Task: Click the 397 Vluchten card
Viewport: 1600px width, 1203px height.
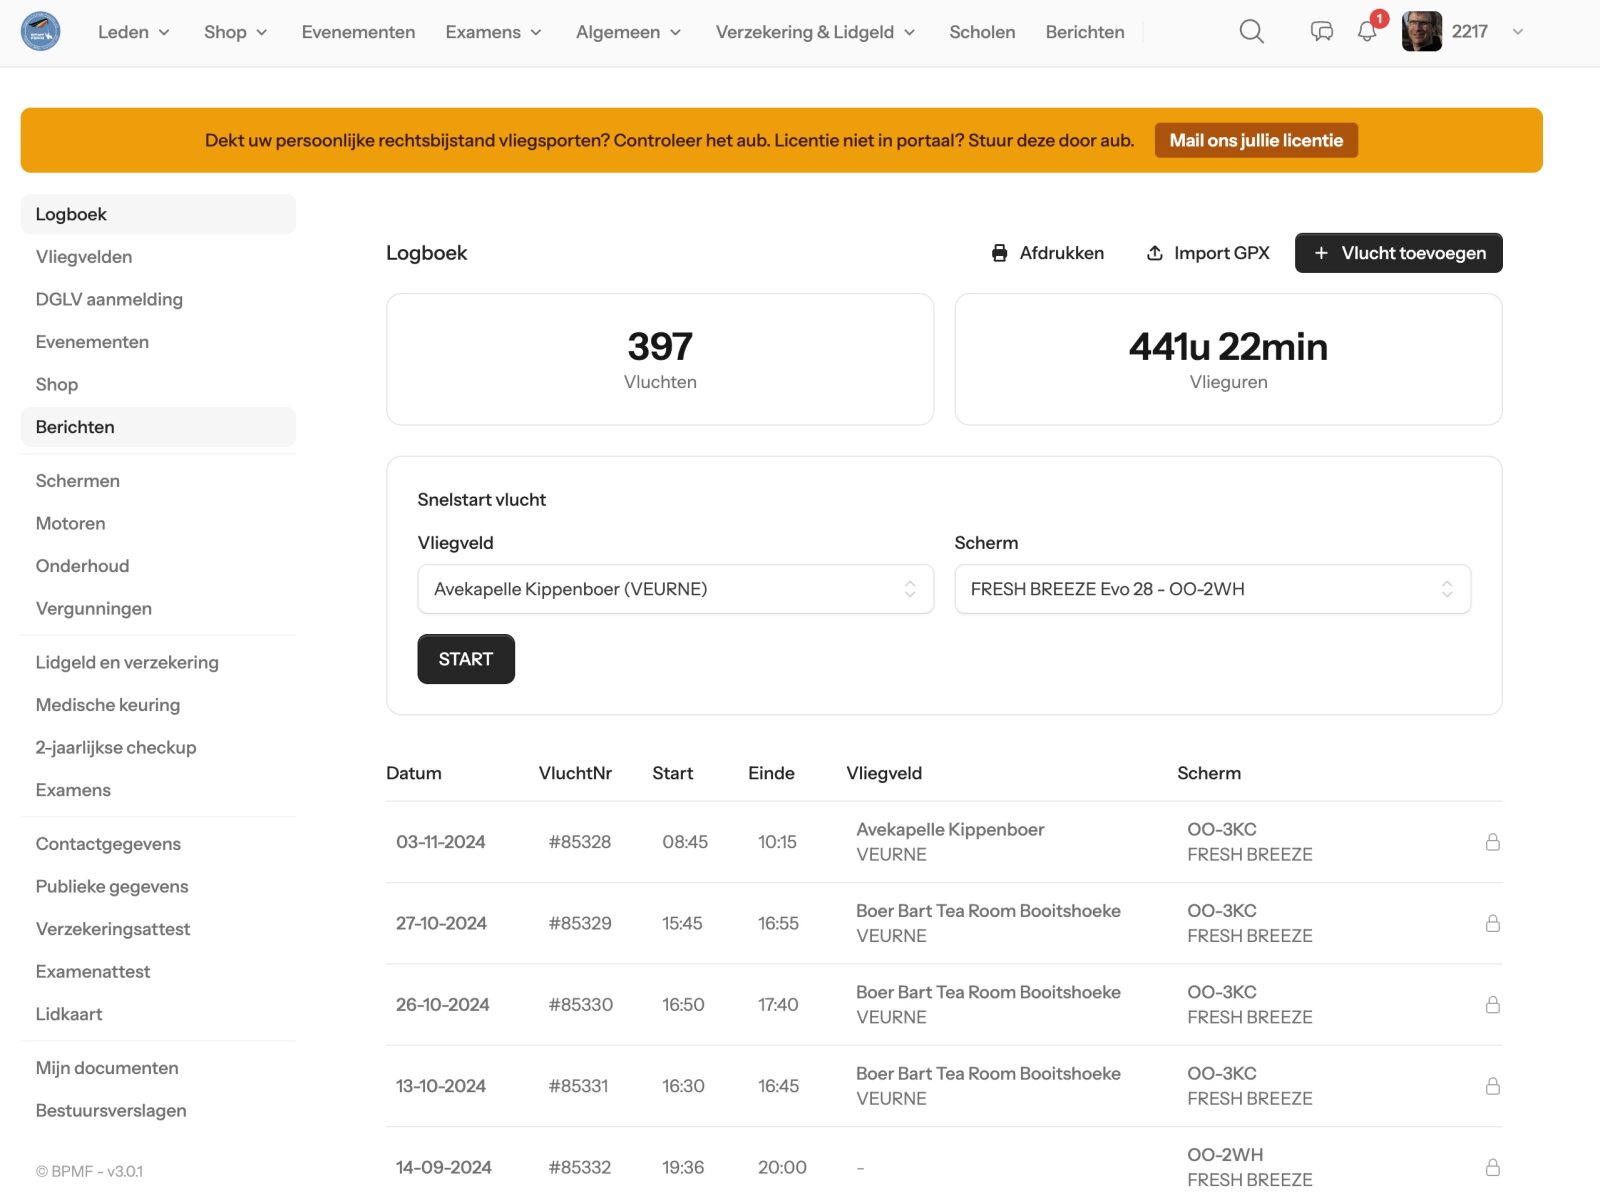Action: pyautogui.click(x=660, y=359)
